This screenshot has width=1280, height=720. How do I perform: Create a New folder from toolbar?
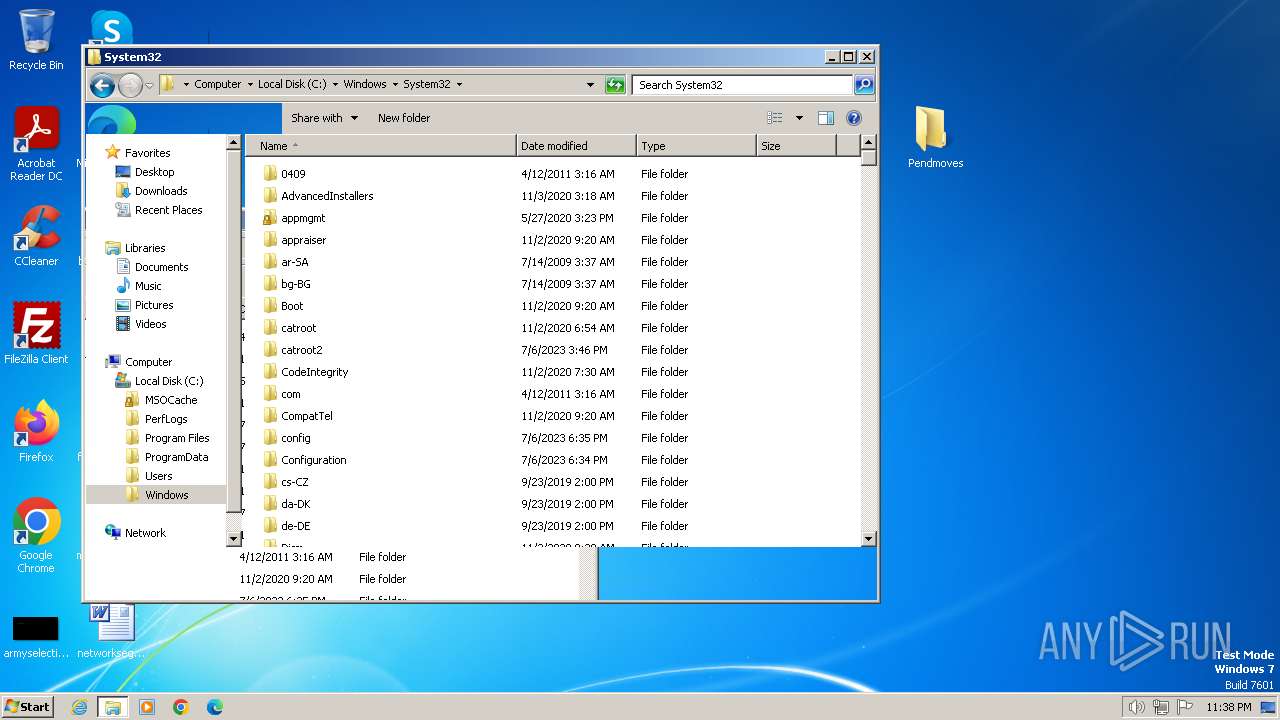404,118
